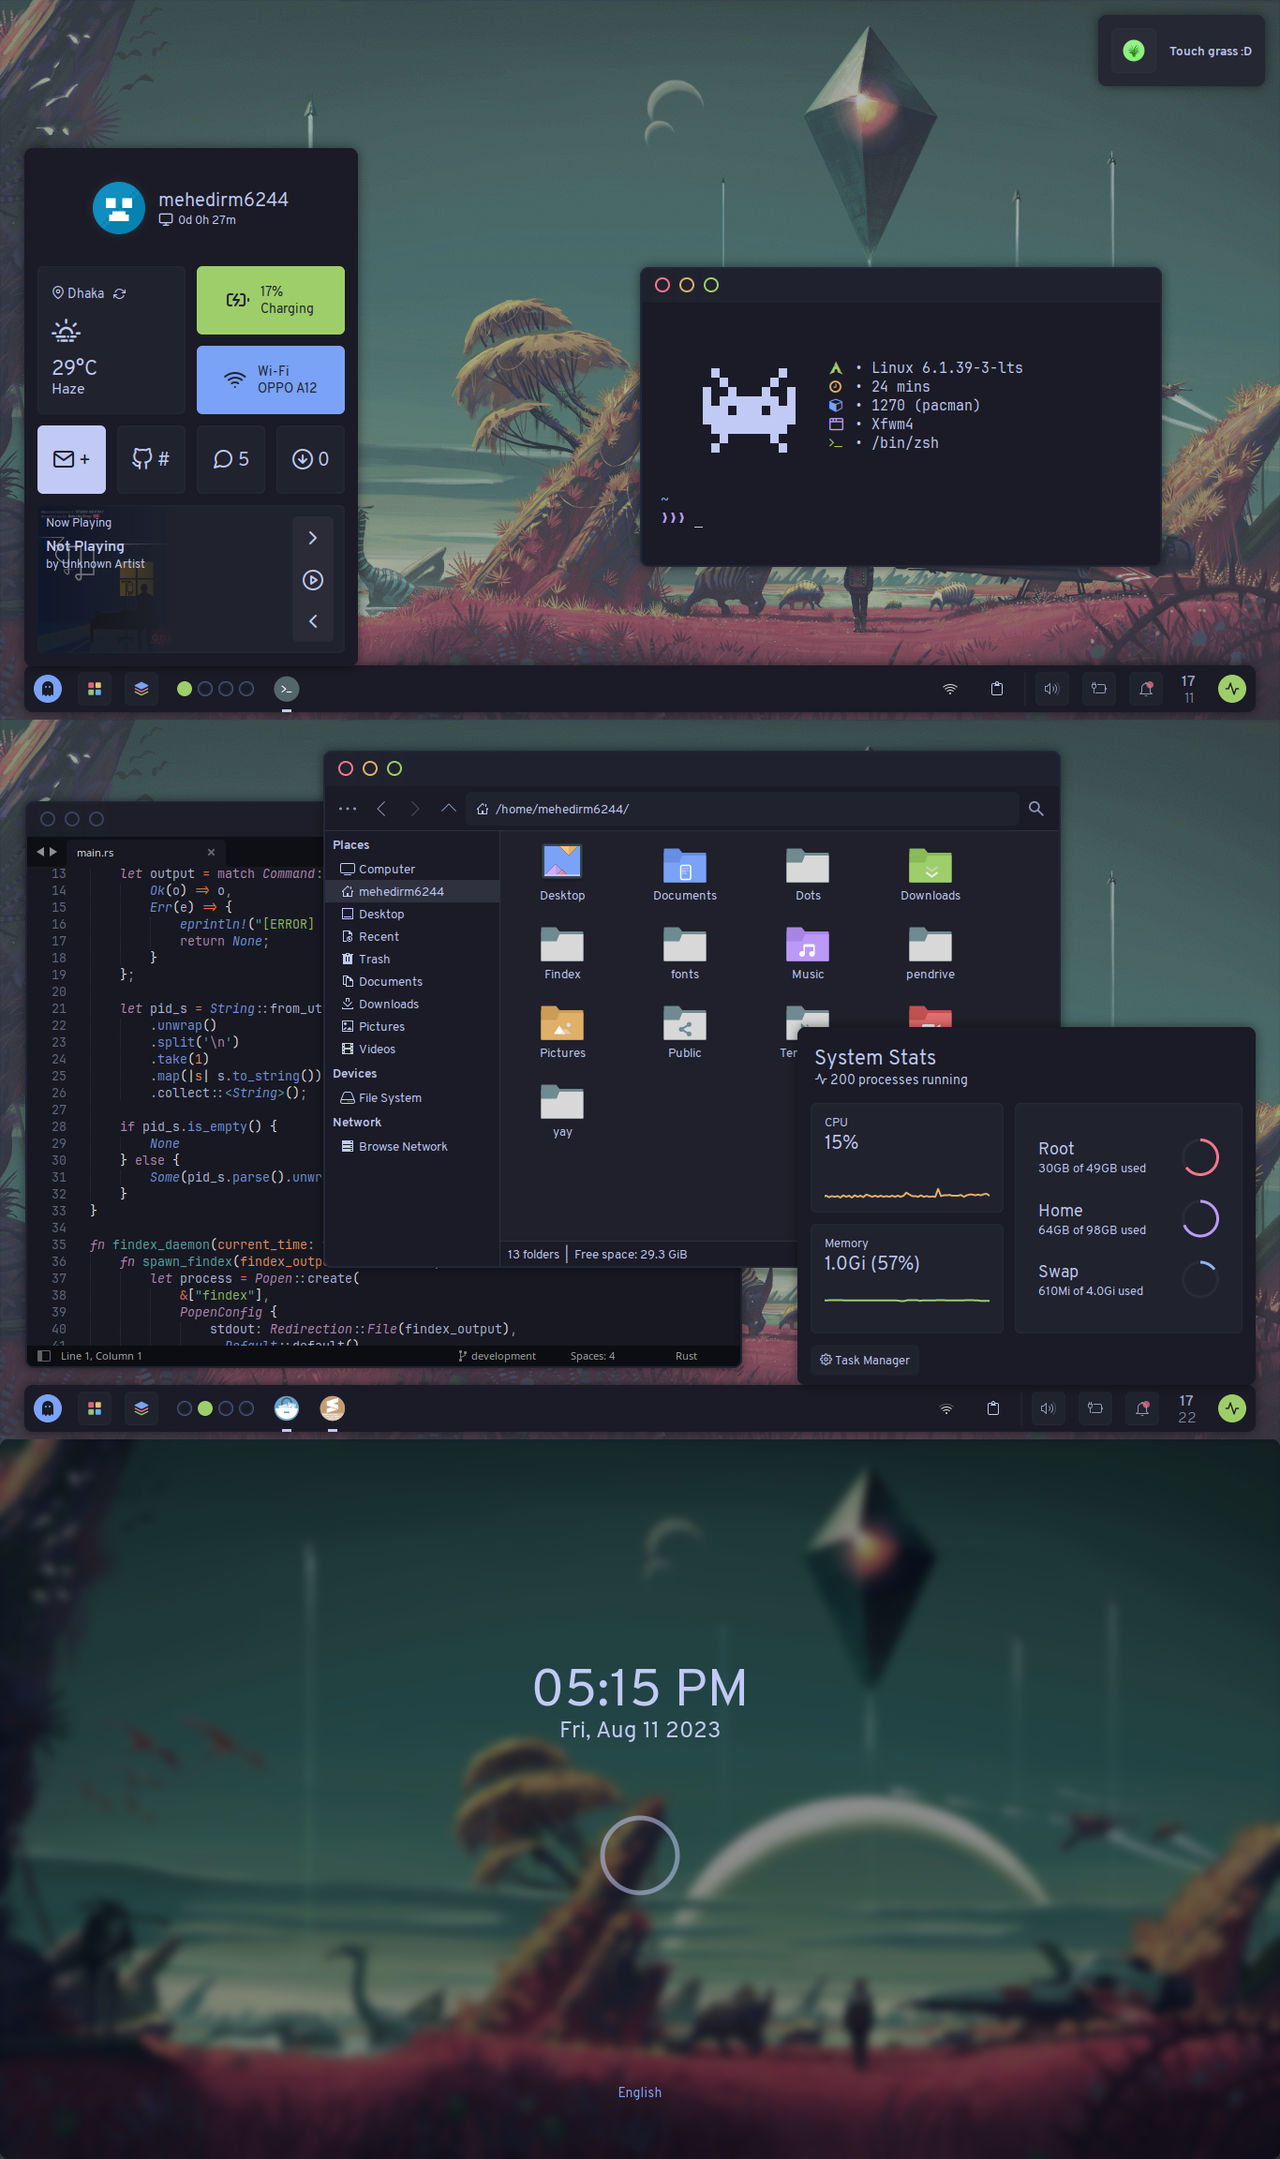The width and height of the screenshot is (1280, 2159).
Task: Select Pictures in Places sidebar
Action: click(x=412, y=1027)
